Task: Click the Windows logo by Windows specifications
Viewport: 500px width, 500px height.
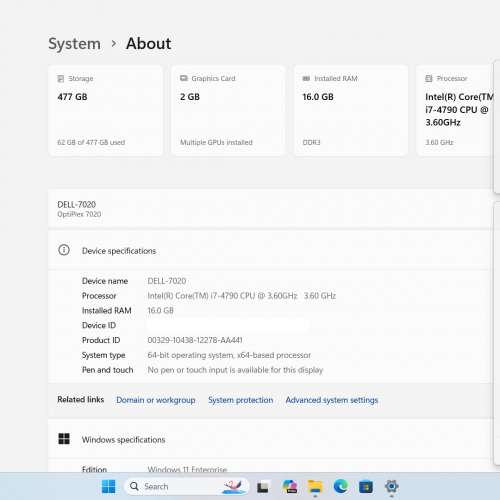Action: point(64,439)
